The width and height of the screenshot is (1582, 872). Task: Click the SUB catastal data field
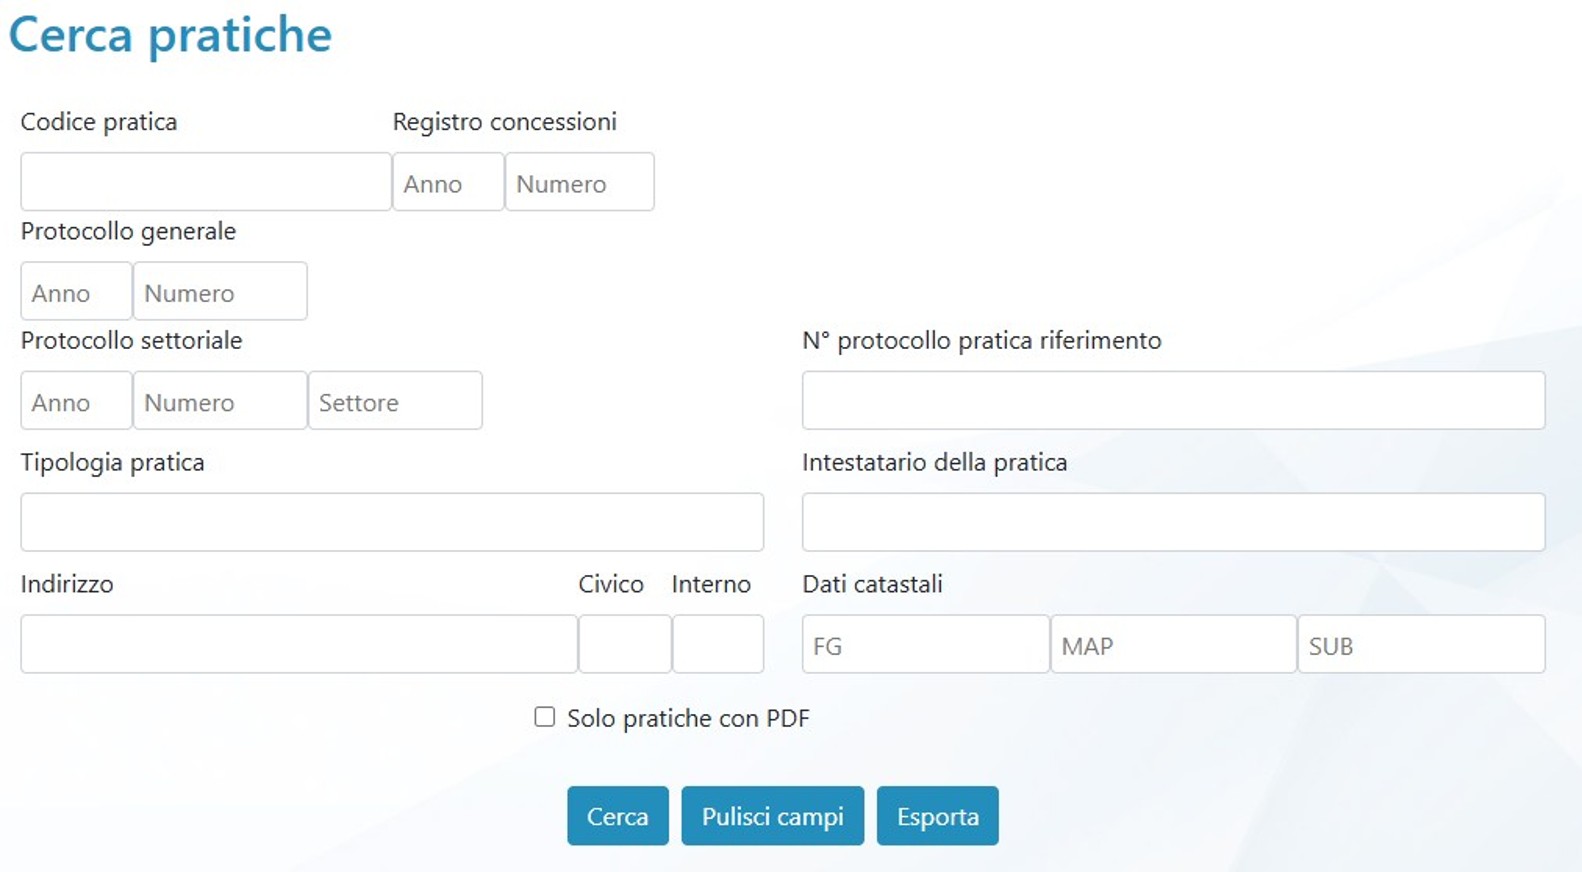tap(1421, 644)
